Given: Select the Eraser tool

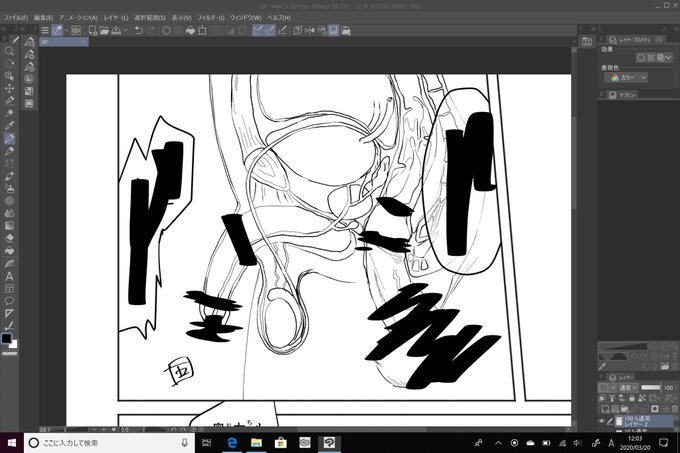Looking at the screenshot, I should 9,238.
